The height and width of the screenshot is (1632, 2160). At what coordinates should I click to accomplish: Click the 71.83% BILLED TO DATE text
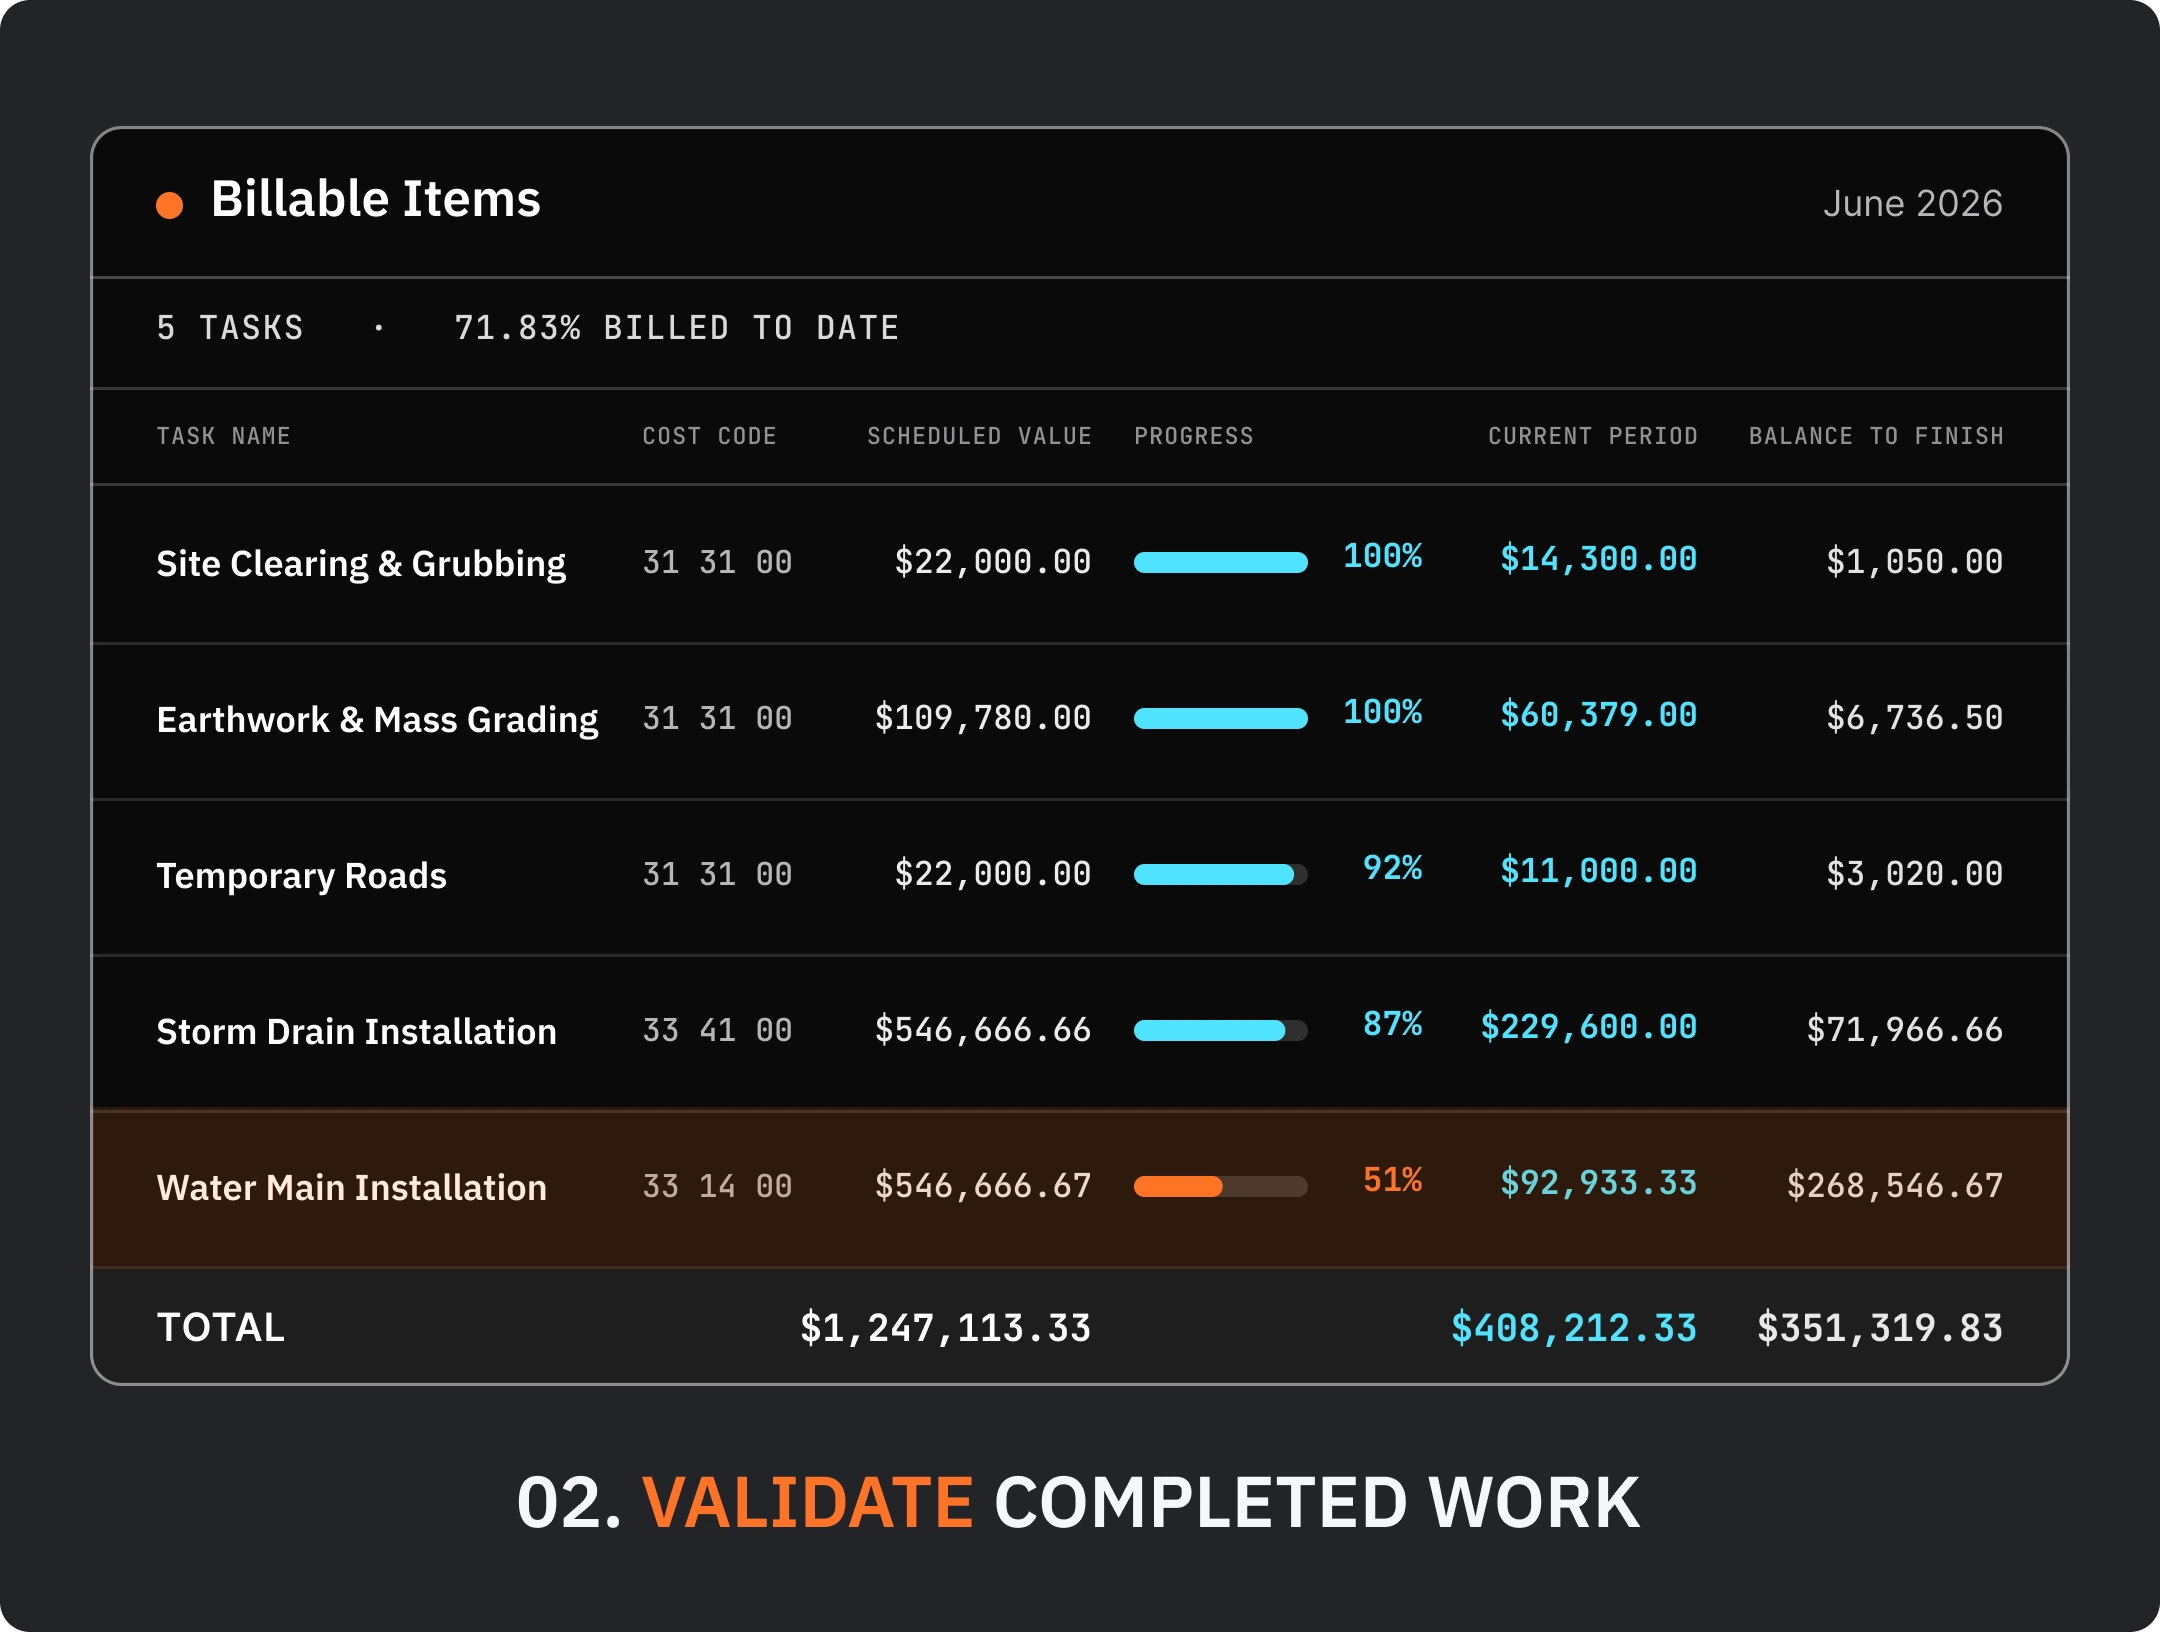(677, 328)
